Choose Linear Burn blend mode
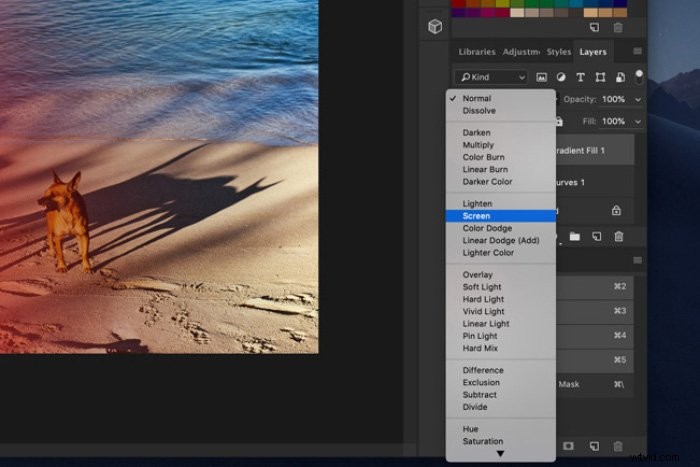Viewport: 700px width, 467px height. pos(501,170)
